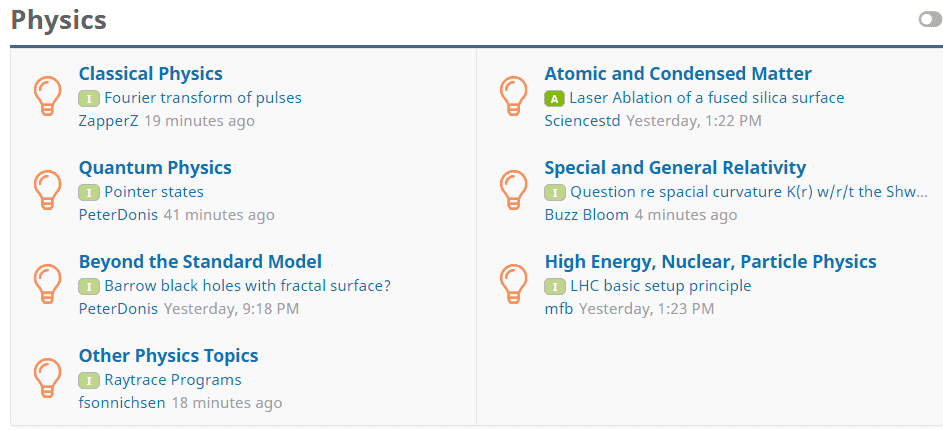Click lightbulb icon beside Classical Physics
Screen dimensions: 943x430
tap(47, 97)
